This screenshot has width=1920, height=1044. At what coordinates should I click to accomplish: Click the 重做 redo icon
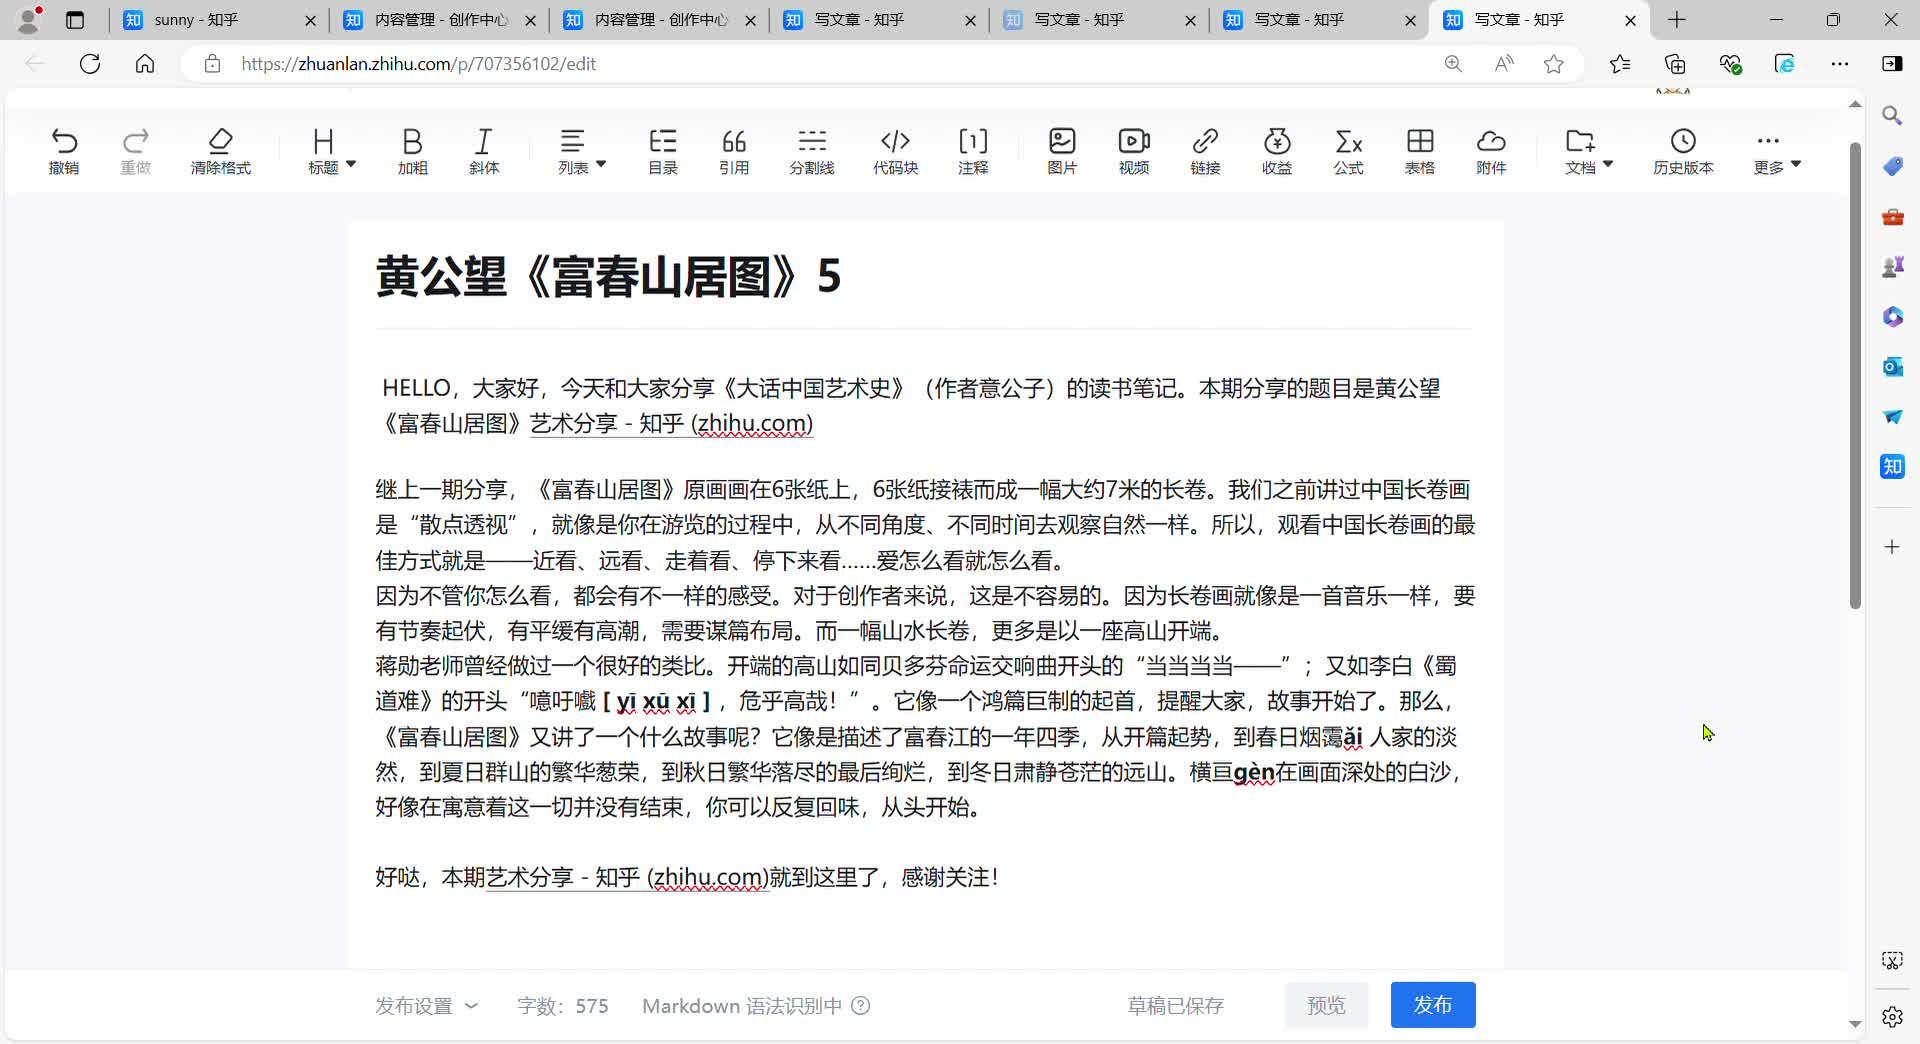click(x=135, y=152)
